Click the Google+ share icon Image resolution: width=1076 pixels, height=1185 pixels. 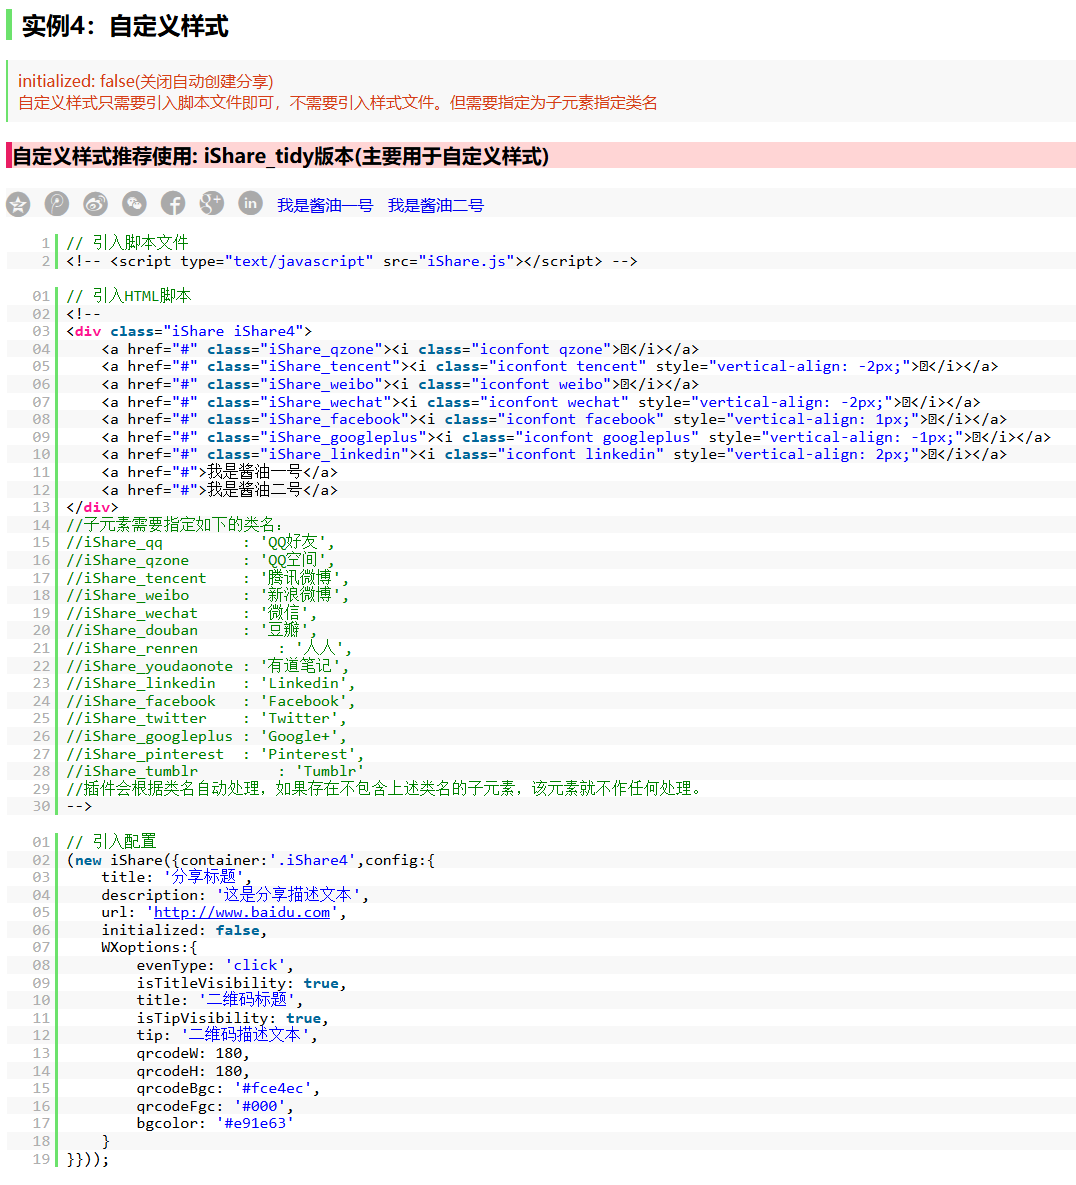click(212, 203)
